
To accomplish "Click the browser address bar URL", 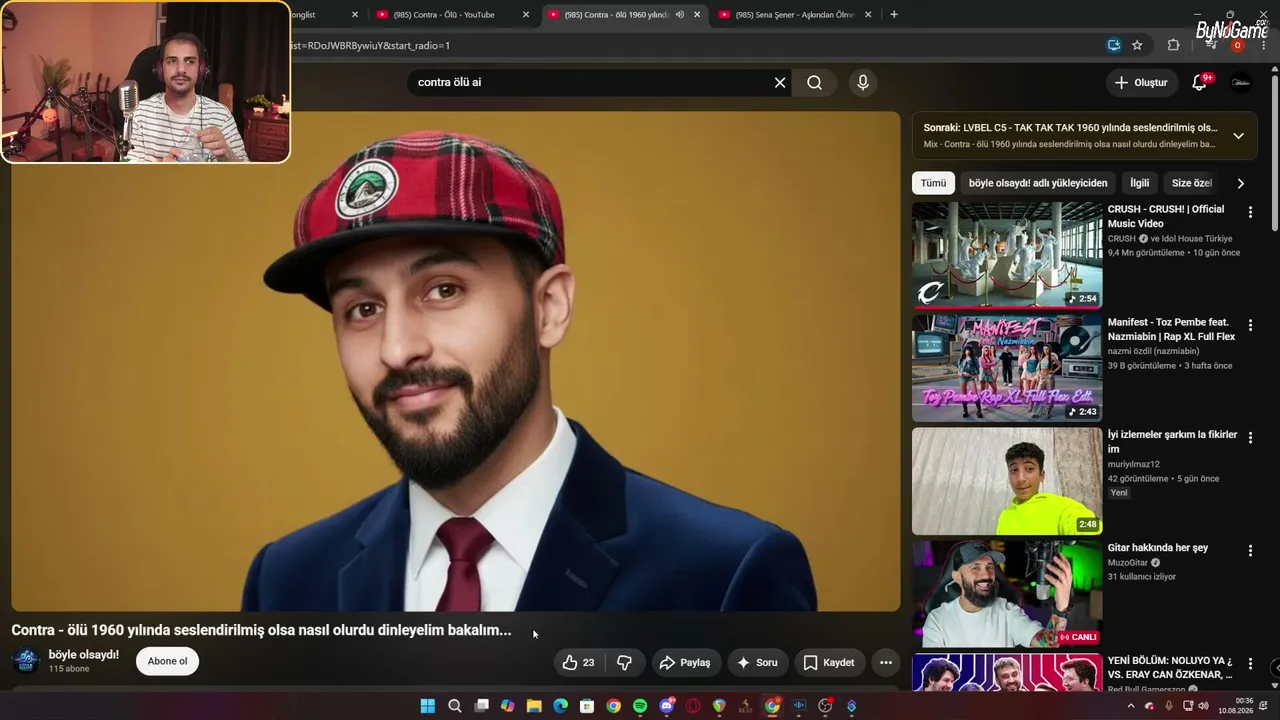I will coord(370,45).
